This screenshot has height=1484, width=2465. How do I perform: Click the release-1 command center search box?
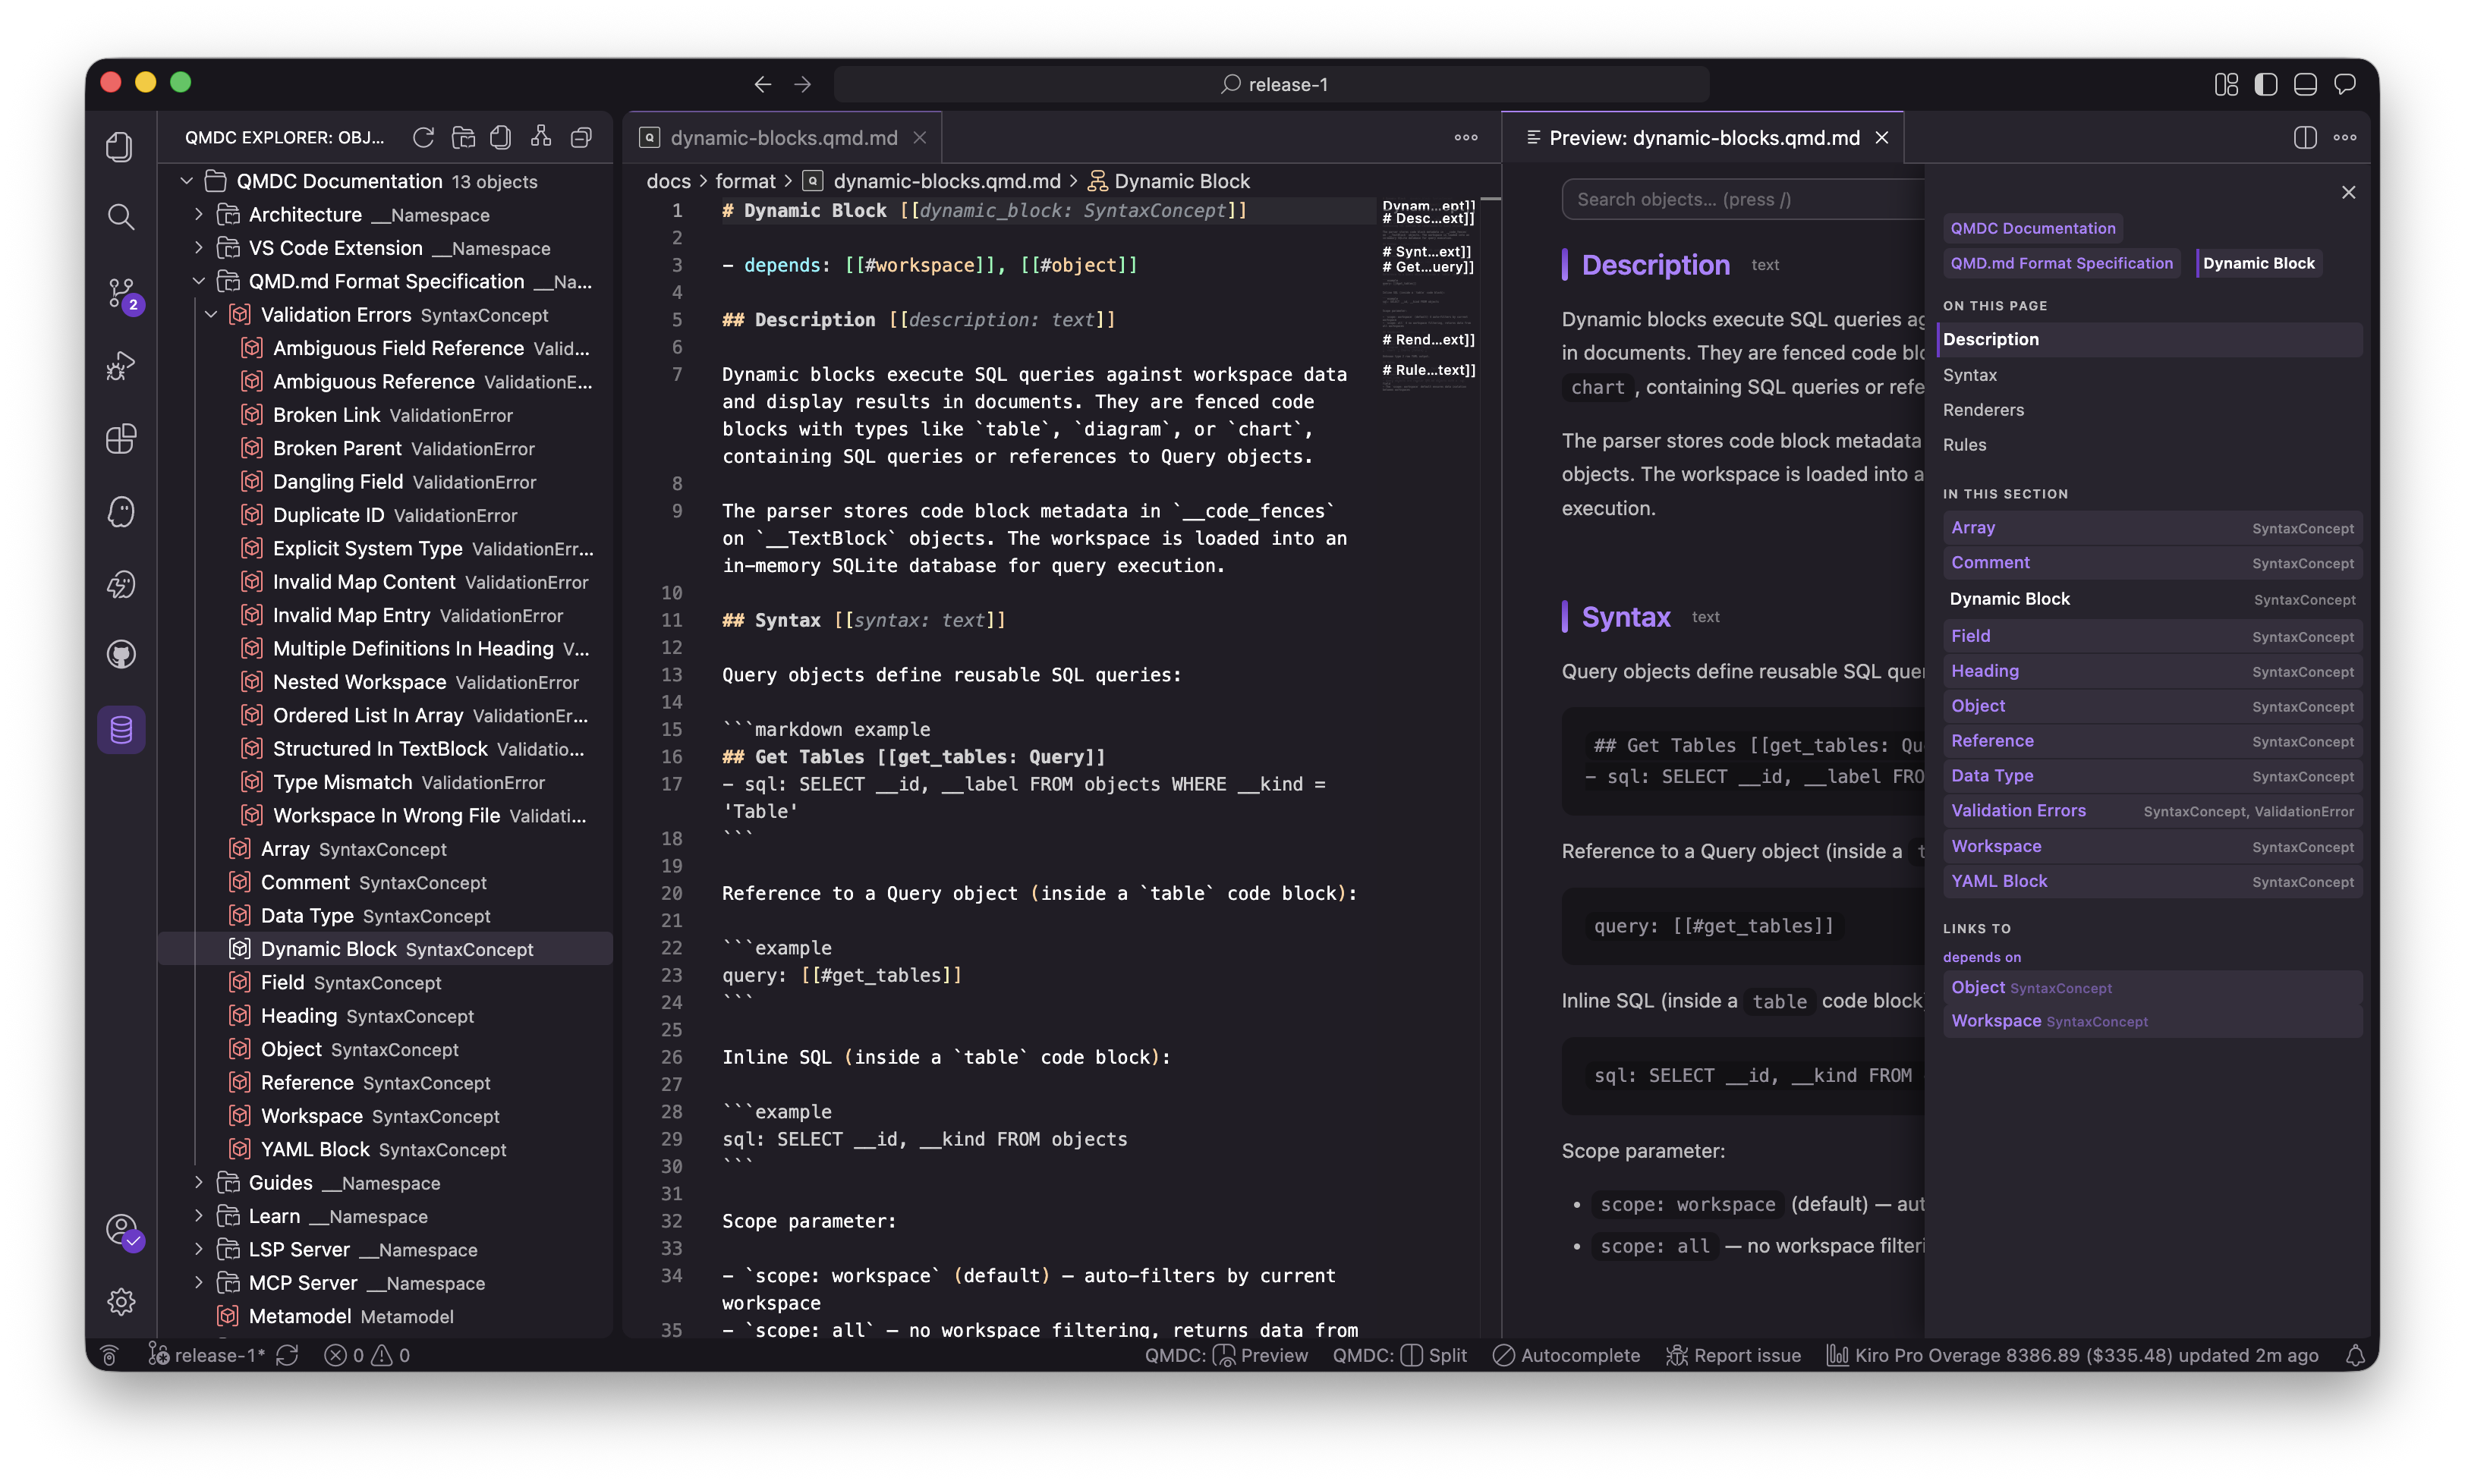click(x=1272, y=84)
